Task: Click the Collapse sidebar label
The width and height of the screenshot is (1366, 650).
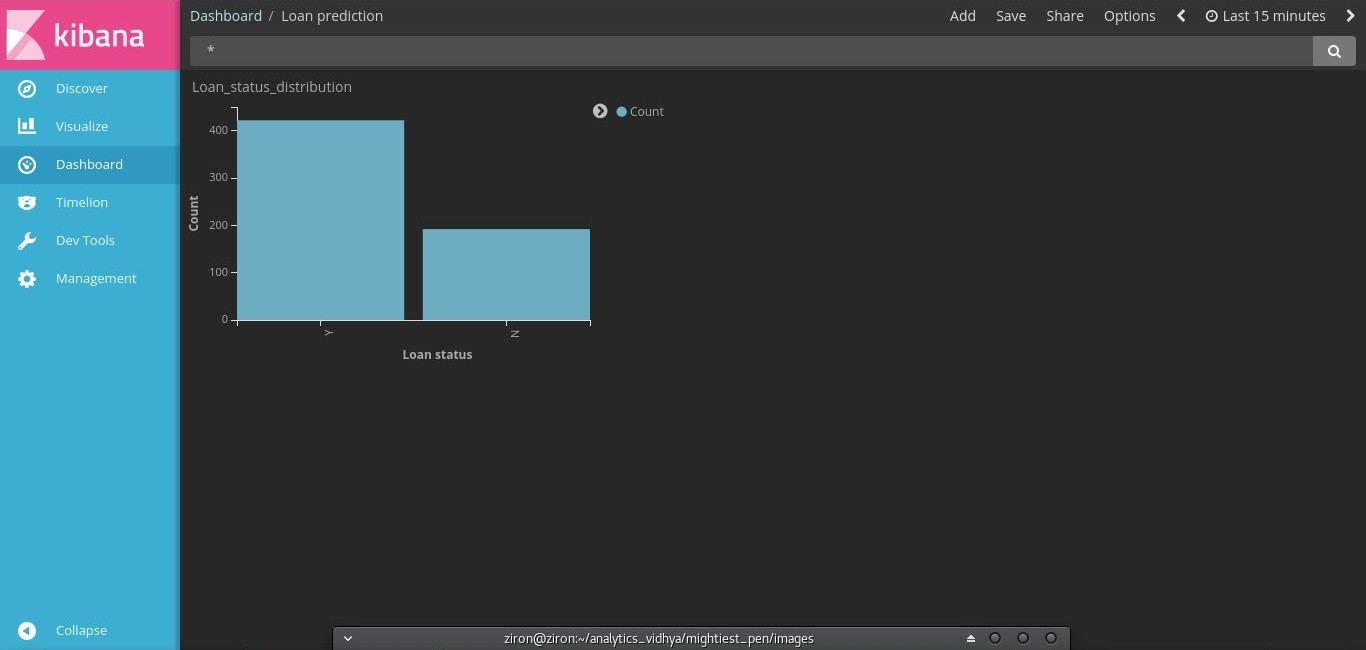Action: 82,631
